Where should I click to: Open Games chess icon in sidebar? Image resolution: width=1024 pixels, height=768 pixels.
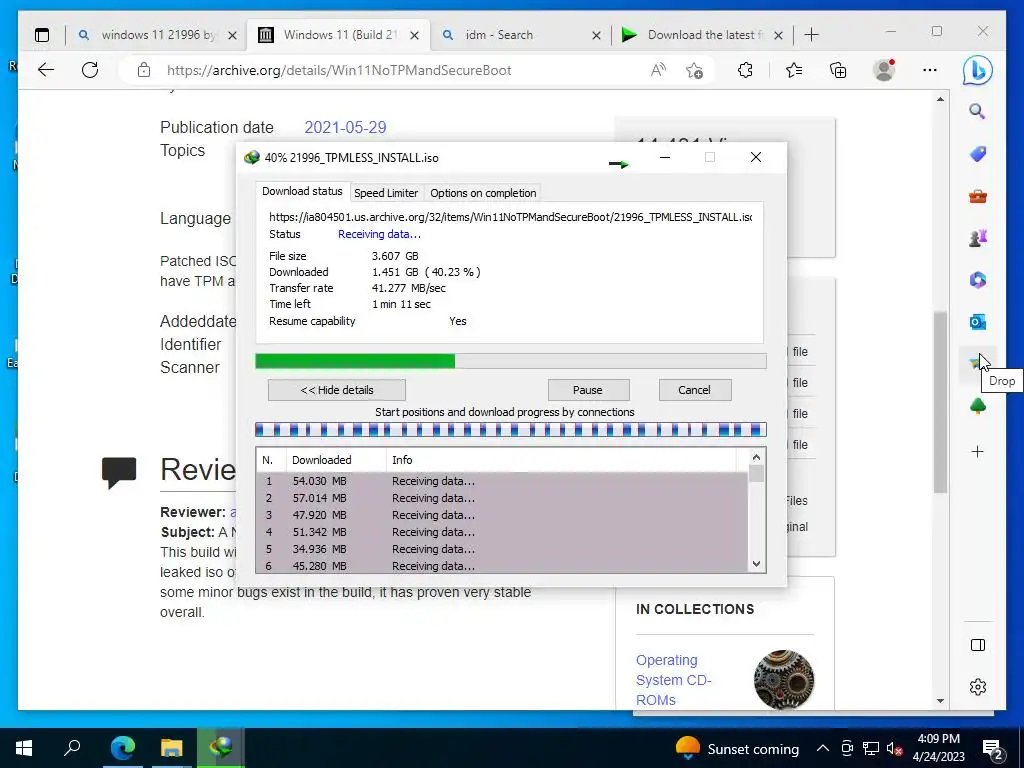[978, 238]
